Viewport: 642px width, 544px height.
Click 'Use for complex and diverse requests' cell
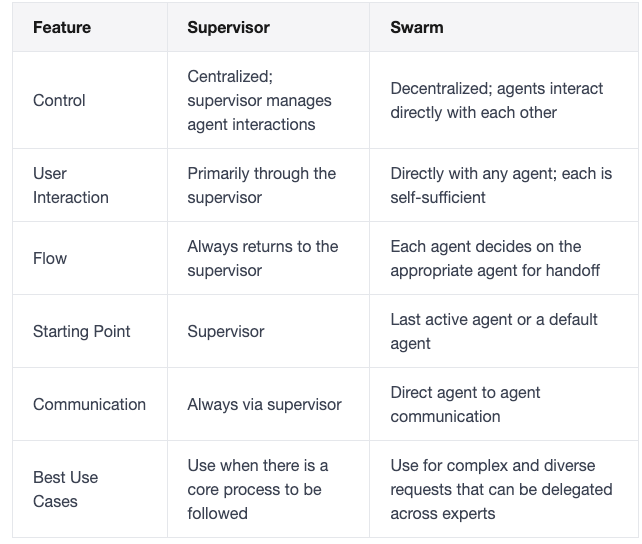click(491, 489)
